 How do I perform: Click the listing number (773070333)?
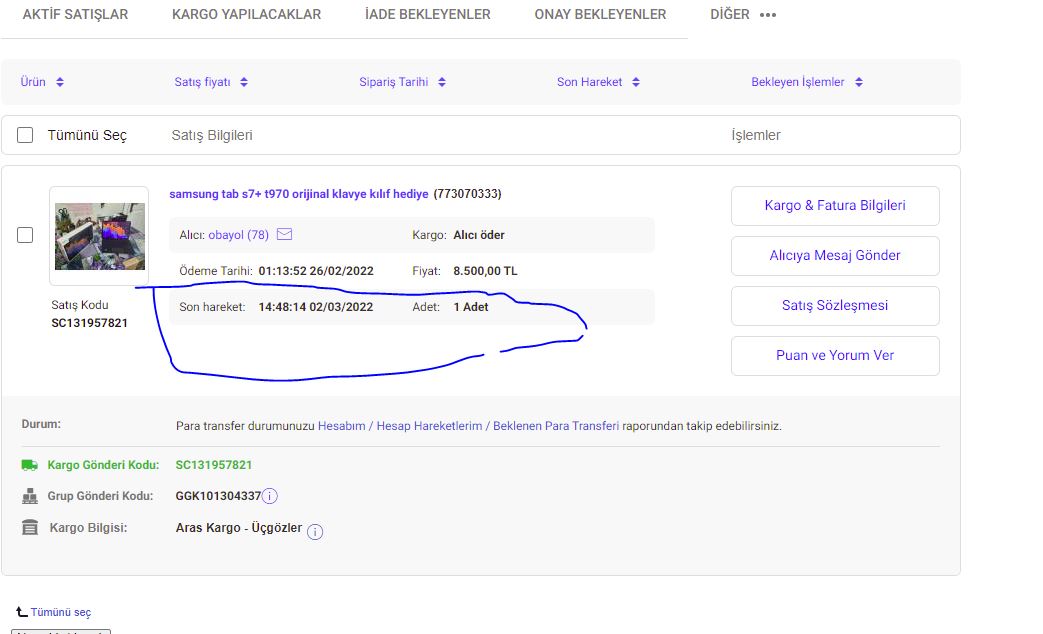click(x=468, y=194)
